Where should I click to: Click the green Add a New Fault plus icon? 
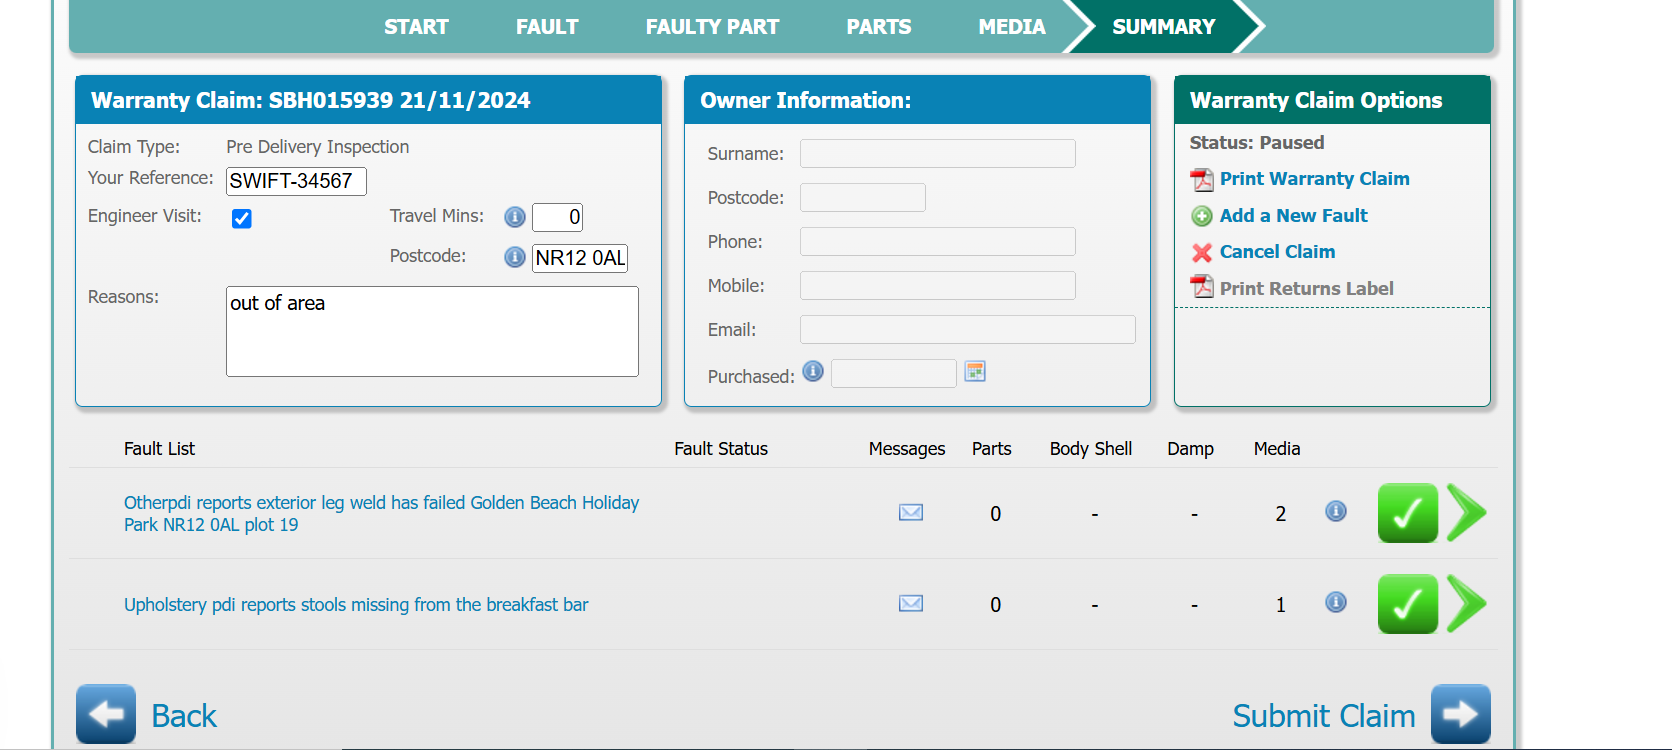[1202, 216]
